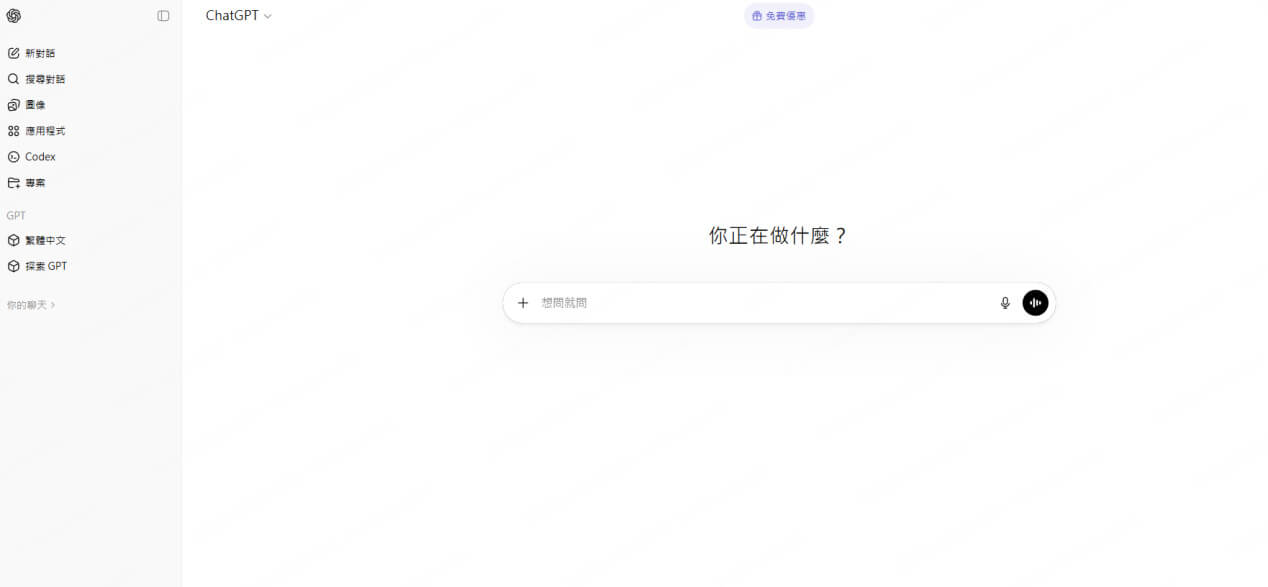Expand the 你的聊天 chat list
1268x587 pixels.
click(x=31, y=304)
